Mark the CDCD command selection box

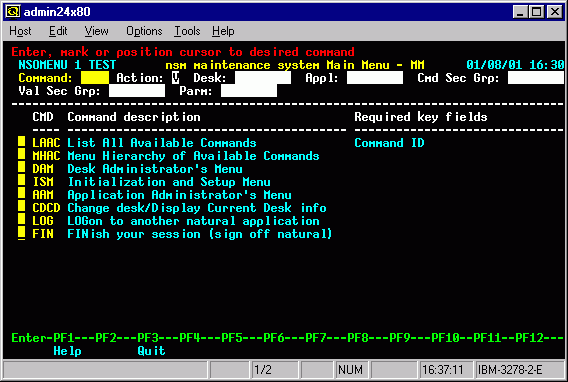click(x=22, y=207)
